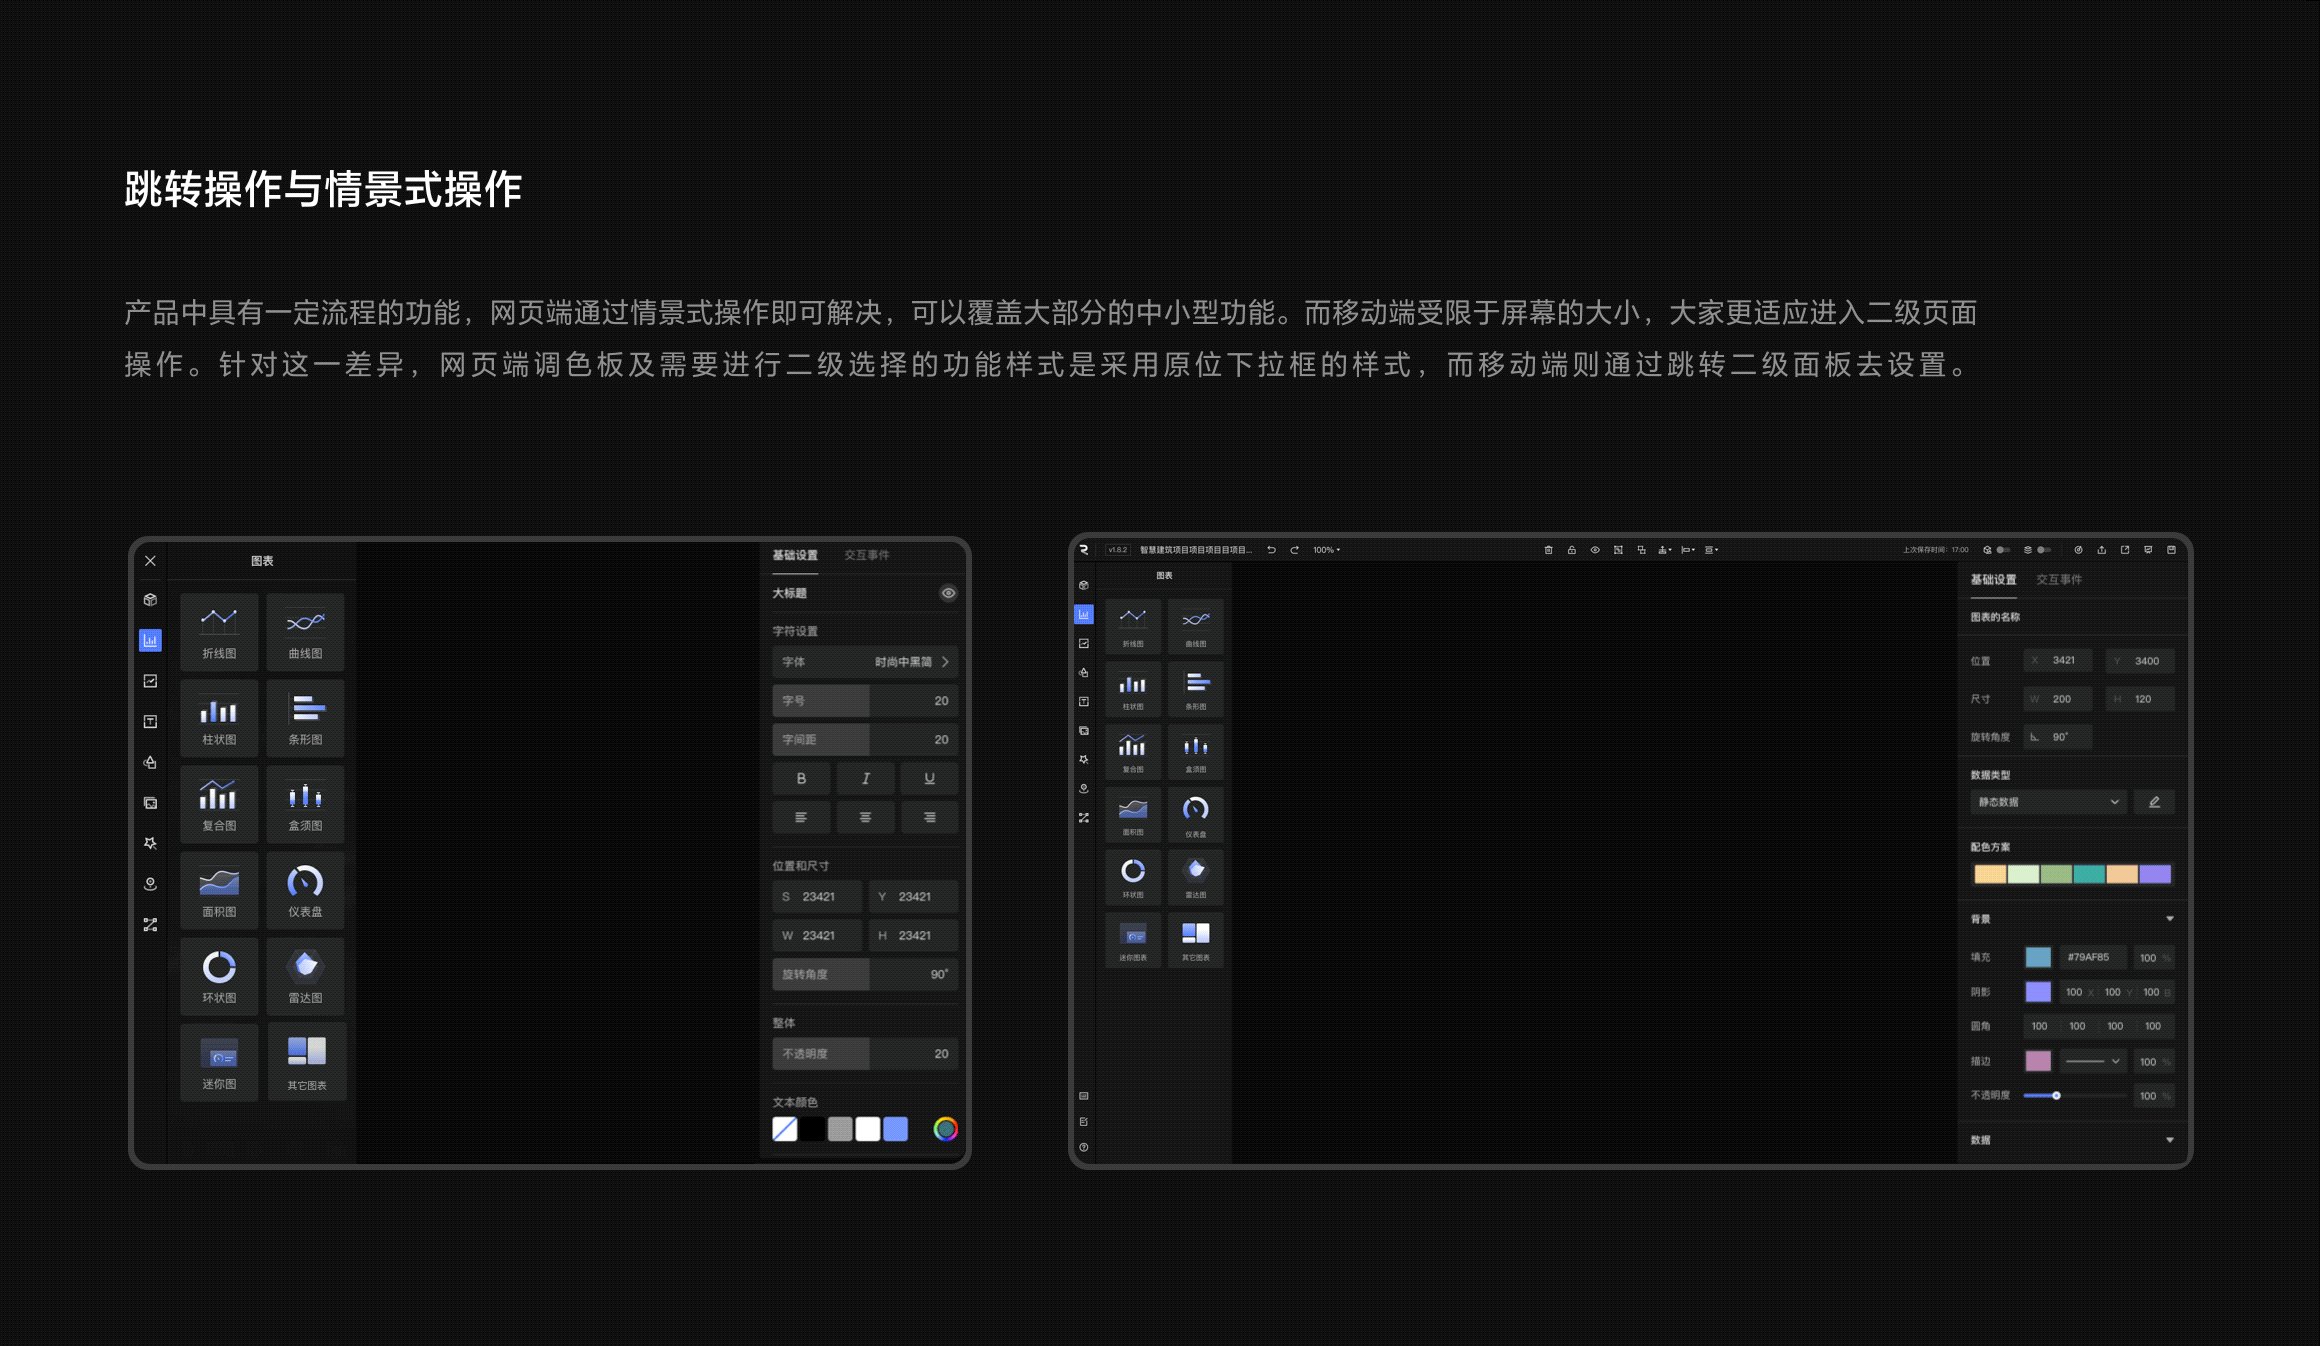Open text (T) sidebar icon in tablet mockup
The height and width of the screenshot is (1346, 2320).
(x=150, y=721)
